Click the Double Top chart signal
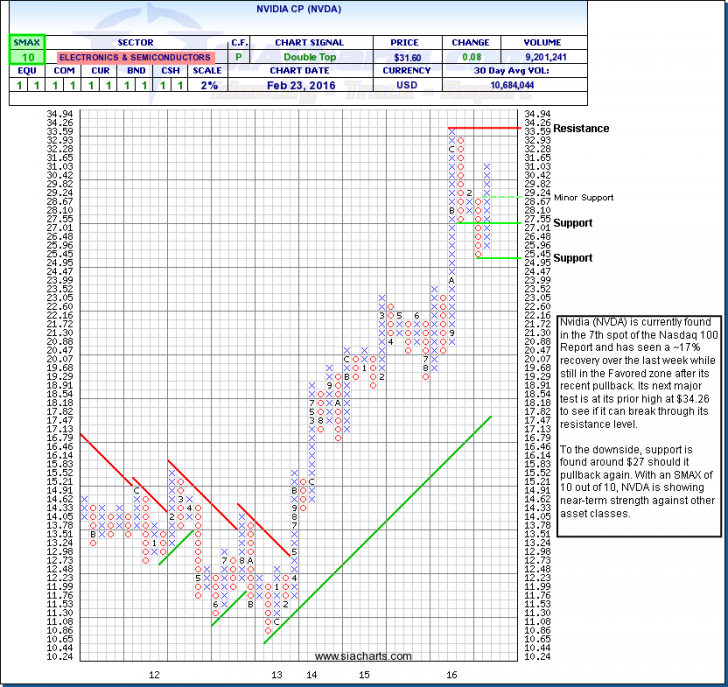 click(307, 58)
